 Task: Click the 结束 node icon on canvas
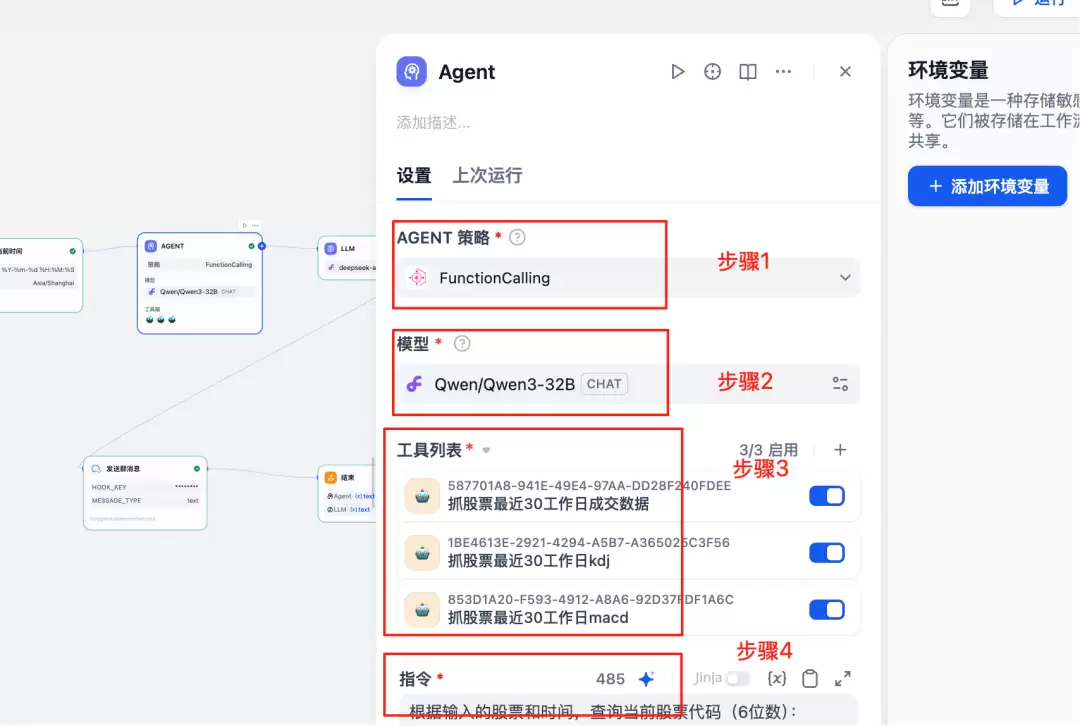[331, 477]
